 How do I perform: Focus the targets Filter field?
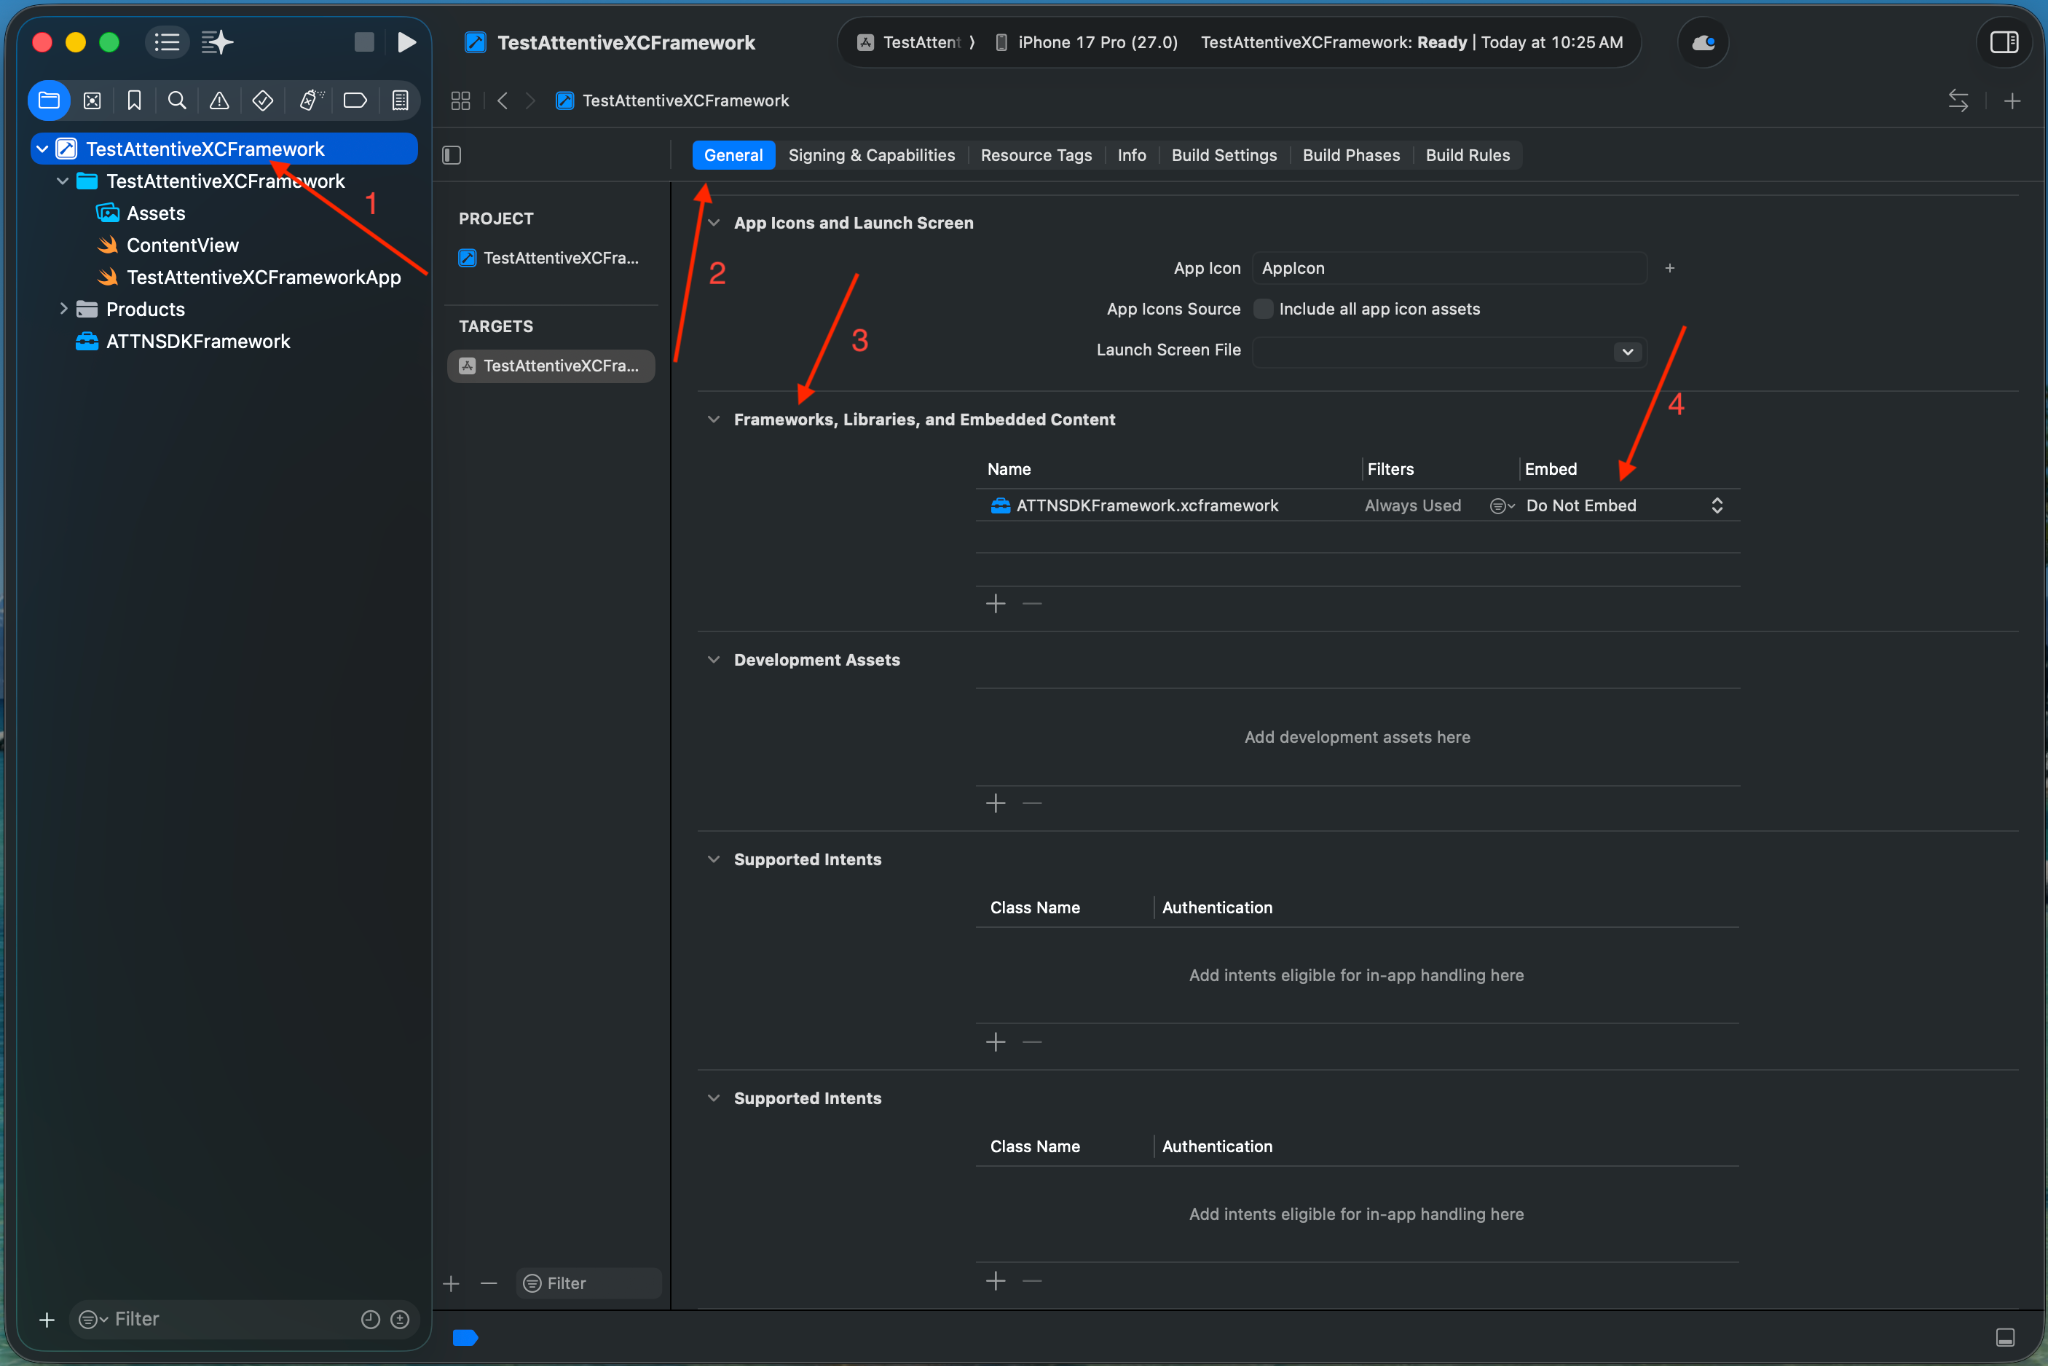coord(589,1284)
